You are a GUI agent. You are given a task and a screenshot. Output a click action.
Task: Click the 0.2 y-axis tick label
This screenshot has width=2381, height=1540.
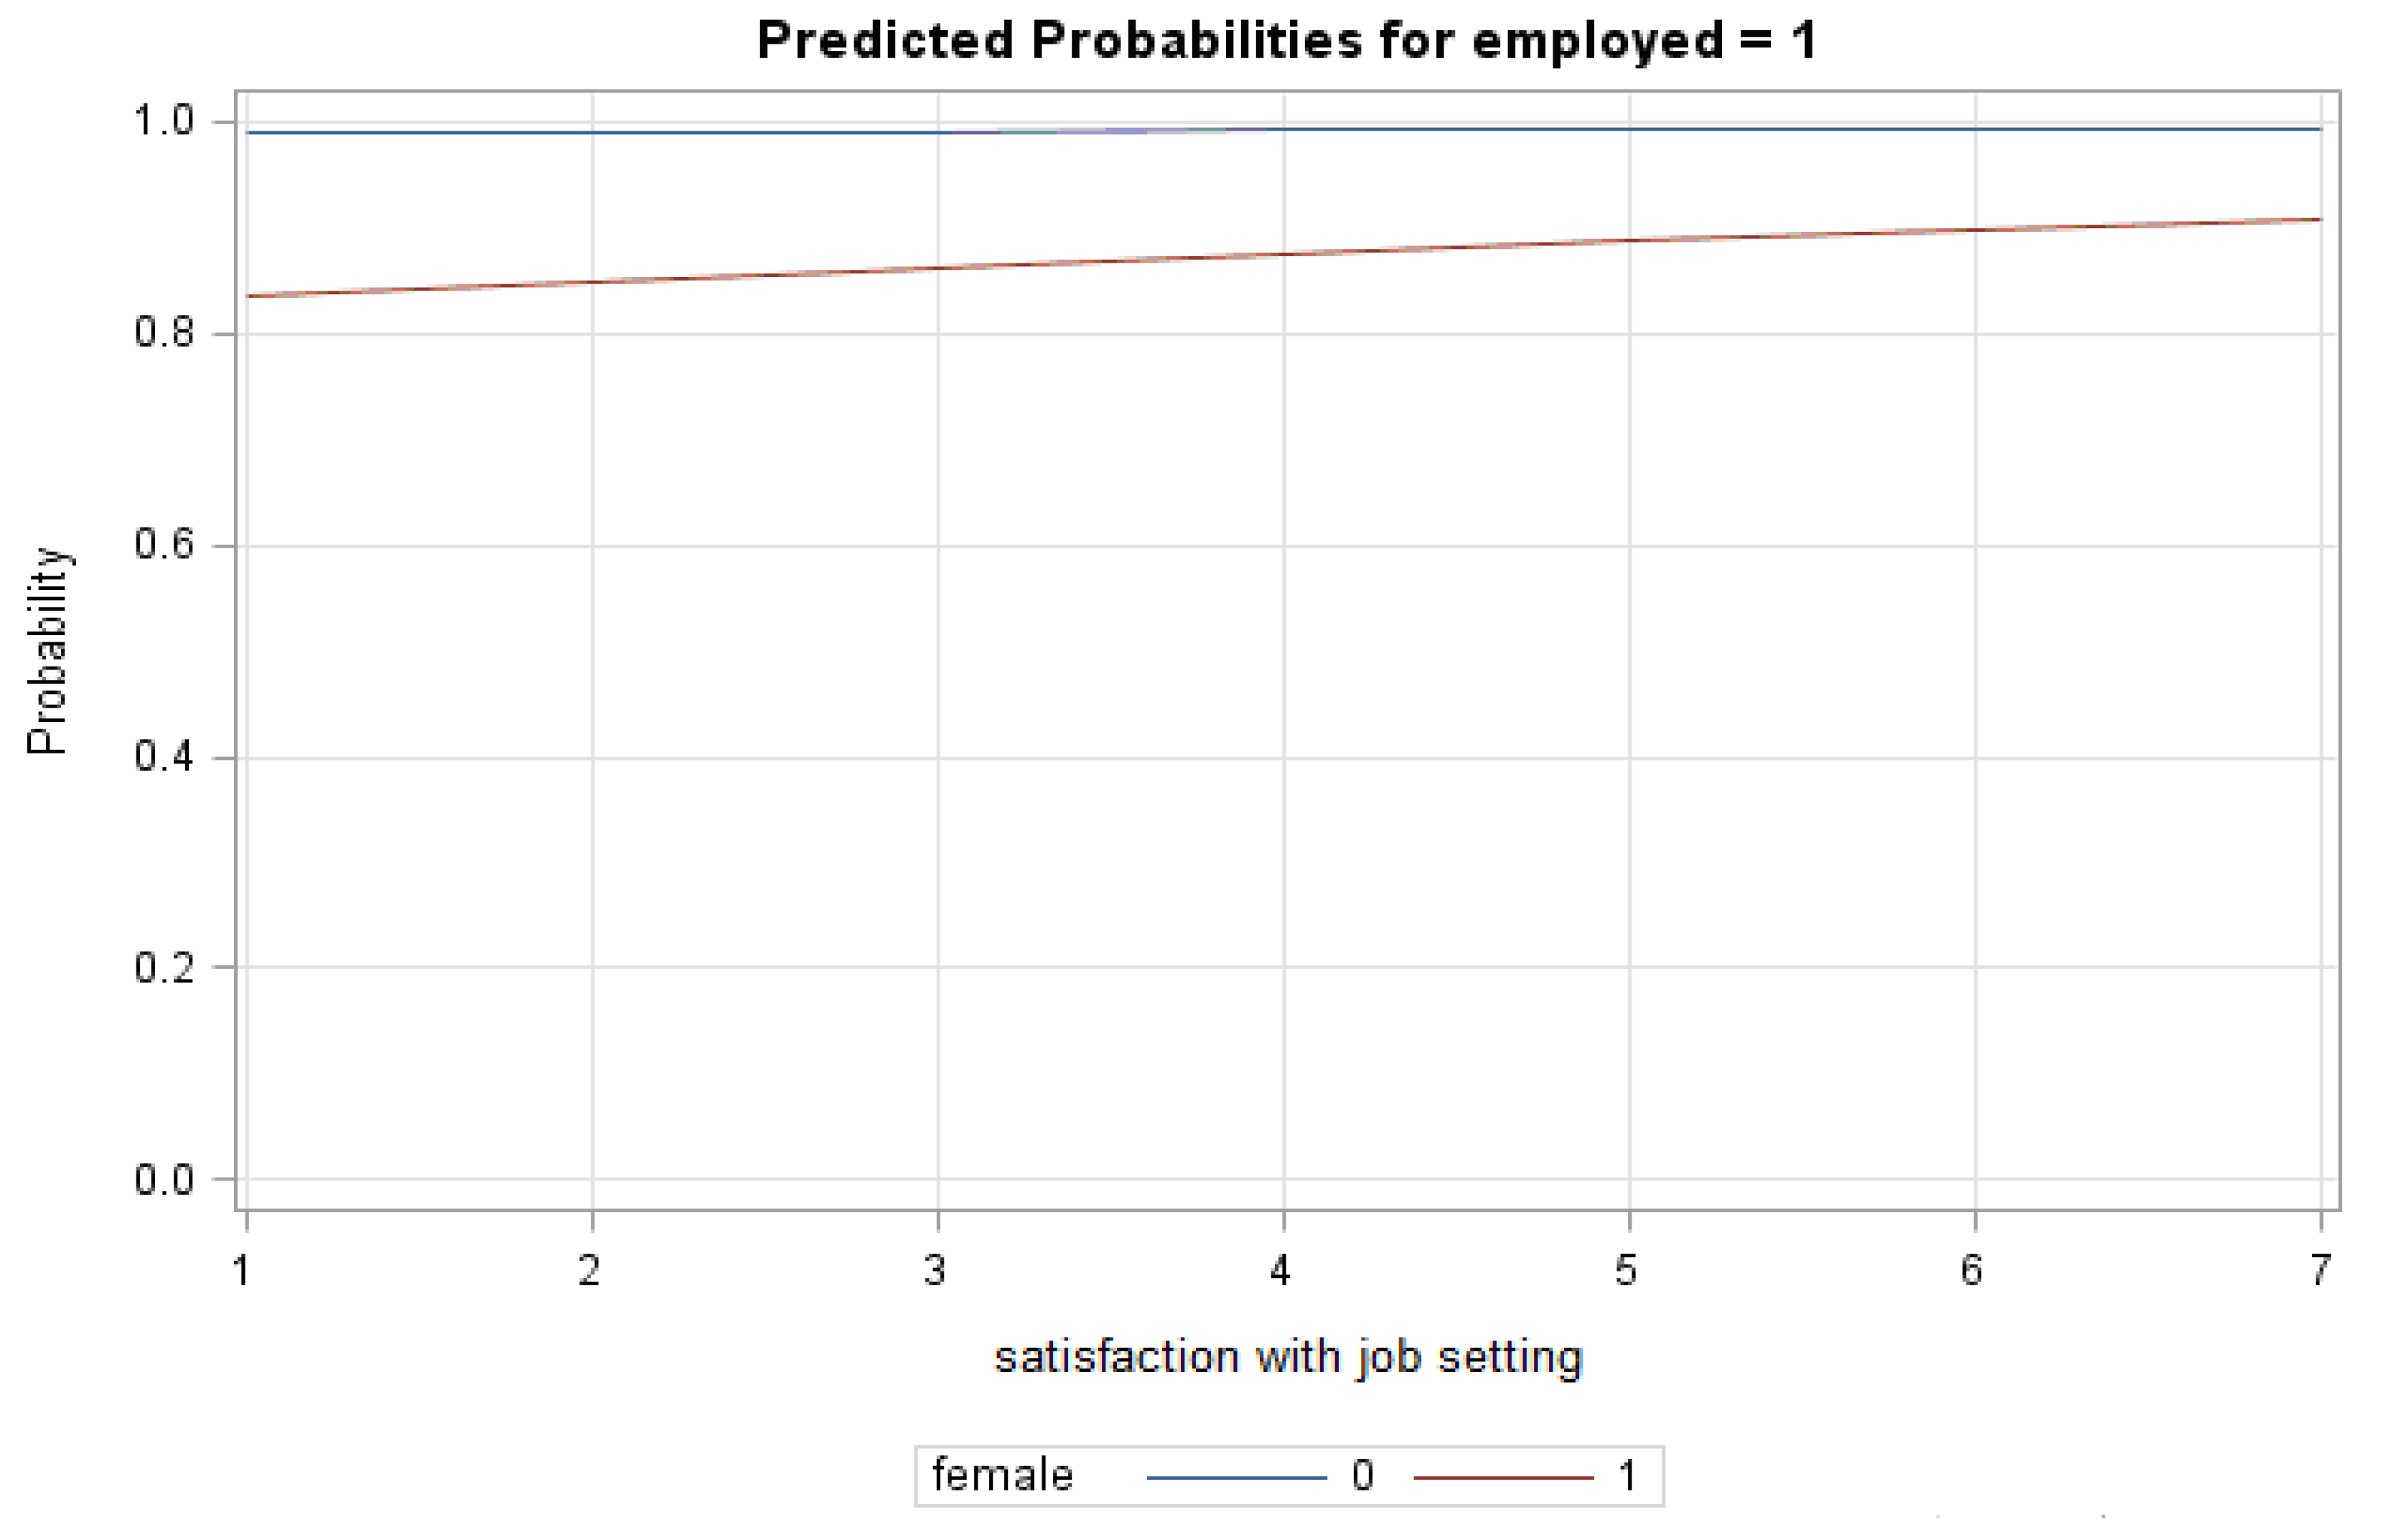pos(163,967)
